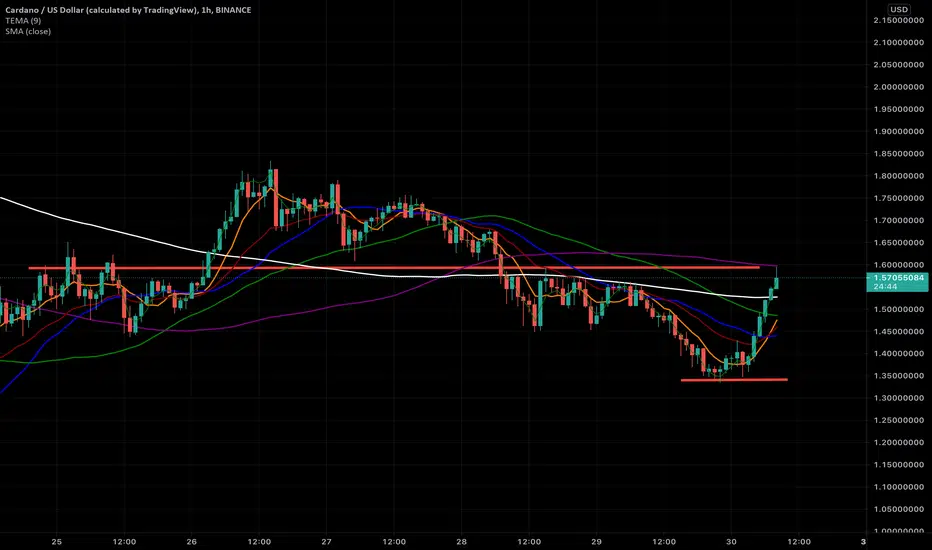Click date label 26 on time axis
Viewport: 932px width, 550px height.
click(x=191, y=542)
